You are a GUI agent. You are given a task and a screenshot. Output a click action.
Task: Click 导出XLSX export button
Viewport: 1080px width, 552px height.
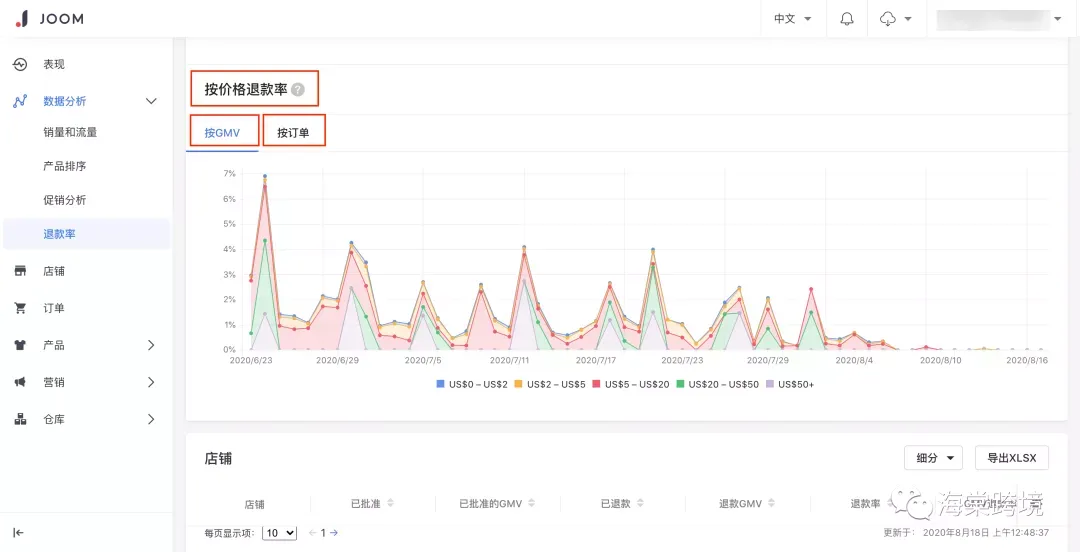(1012, 458)
